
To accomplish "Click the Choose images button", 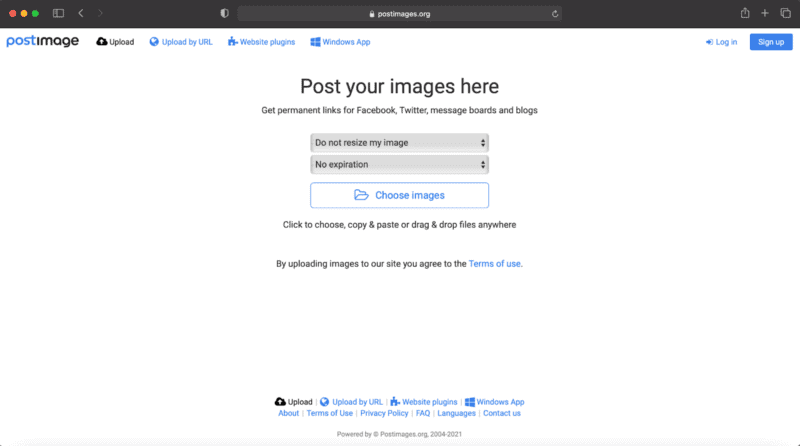I will pyautogui.click(x=399, y=195).
